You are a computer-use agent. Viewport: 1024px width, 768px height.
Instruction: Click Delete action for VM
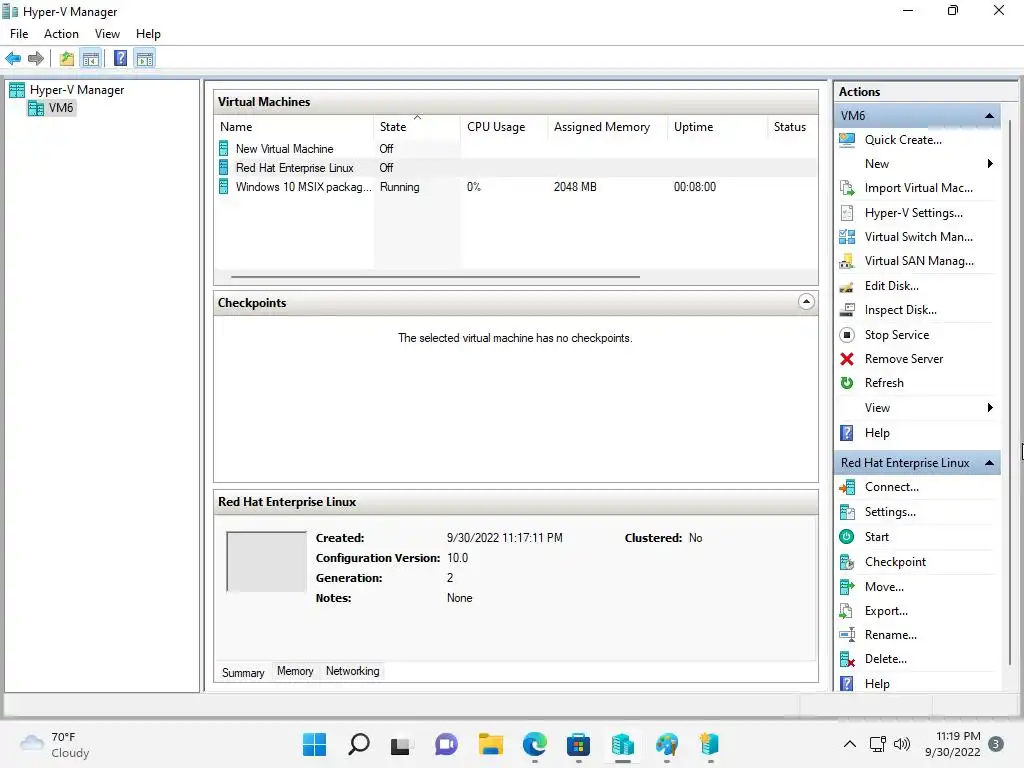(885, 660)
